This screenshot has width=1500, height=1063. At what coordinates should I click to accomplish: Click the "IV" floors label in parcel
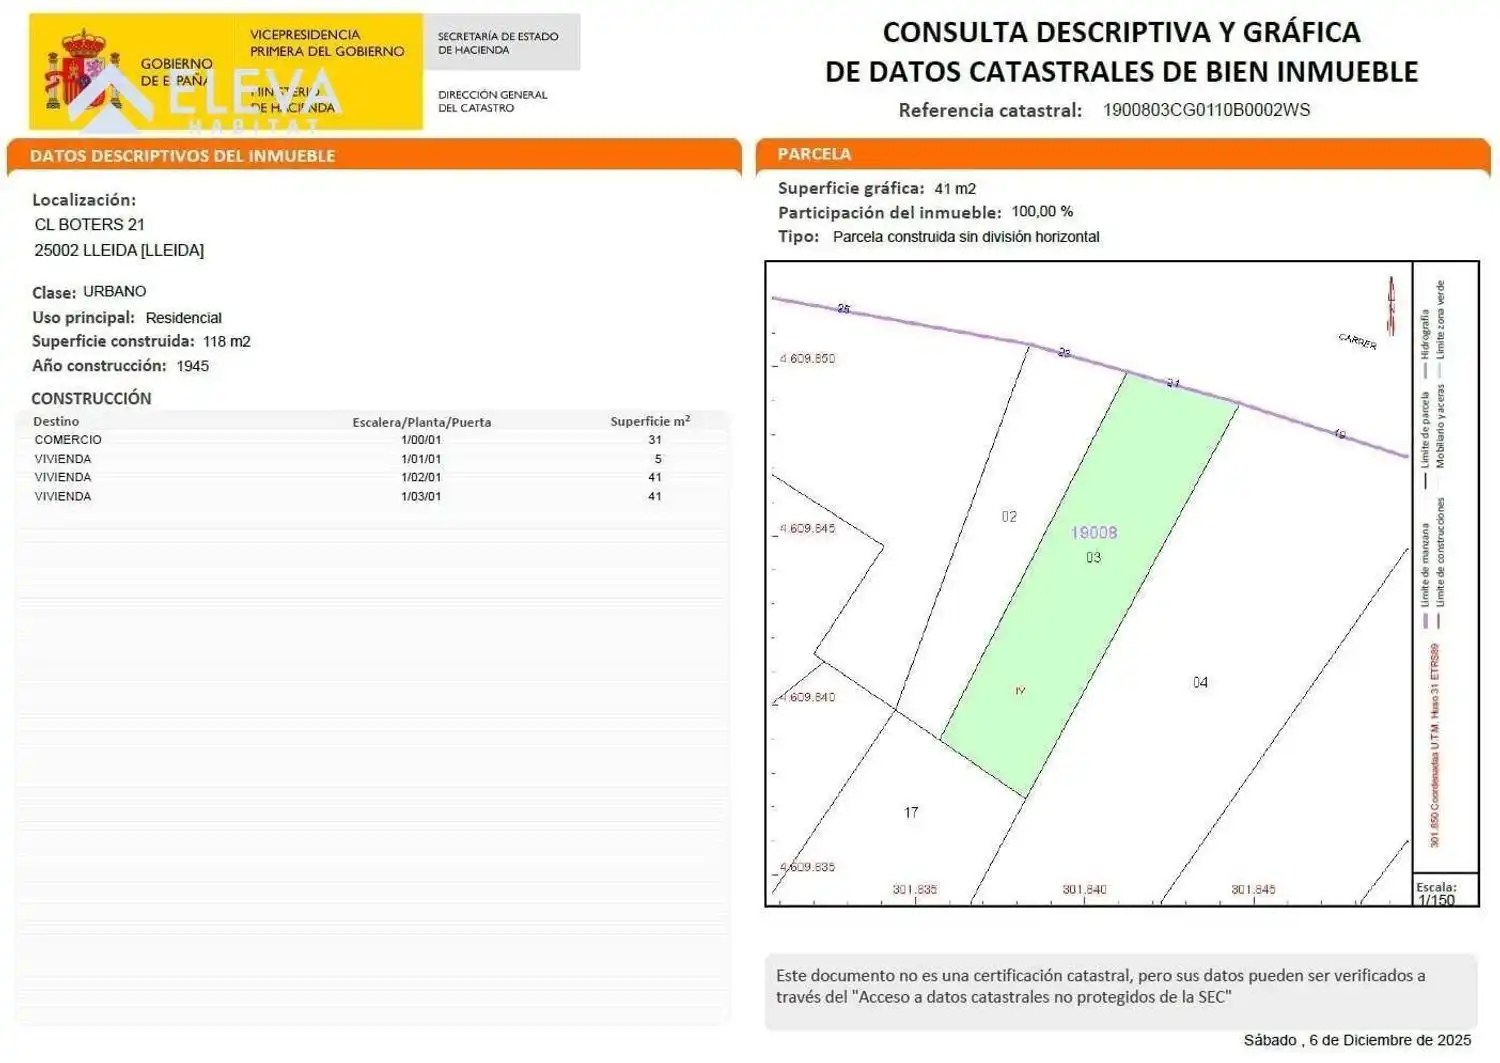(1020, 691)
